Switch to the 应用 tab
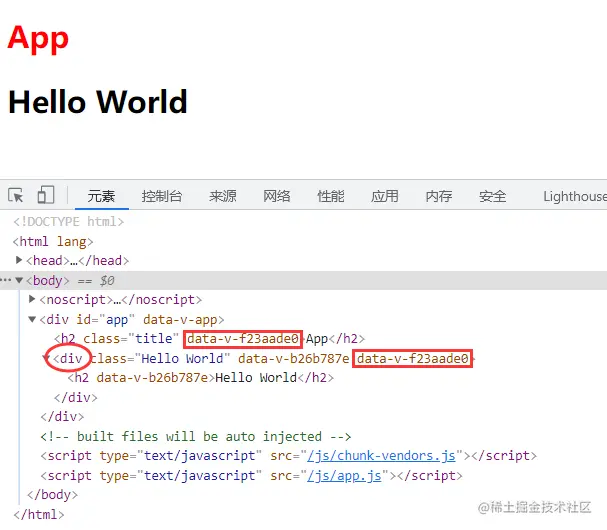This screenshot has width=607, height=530. tap(385, 196)
